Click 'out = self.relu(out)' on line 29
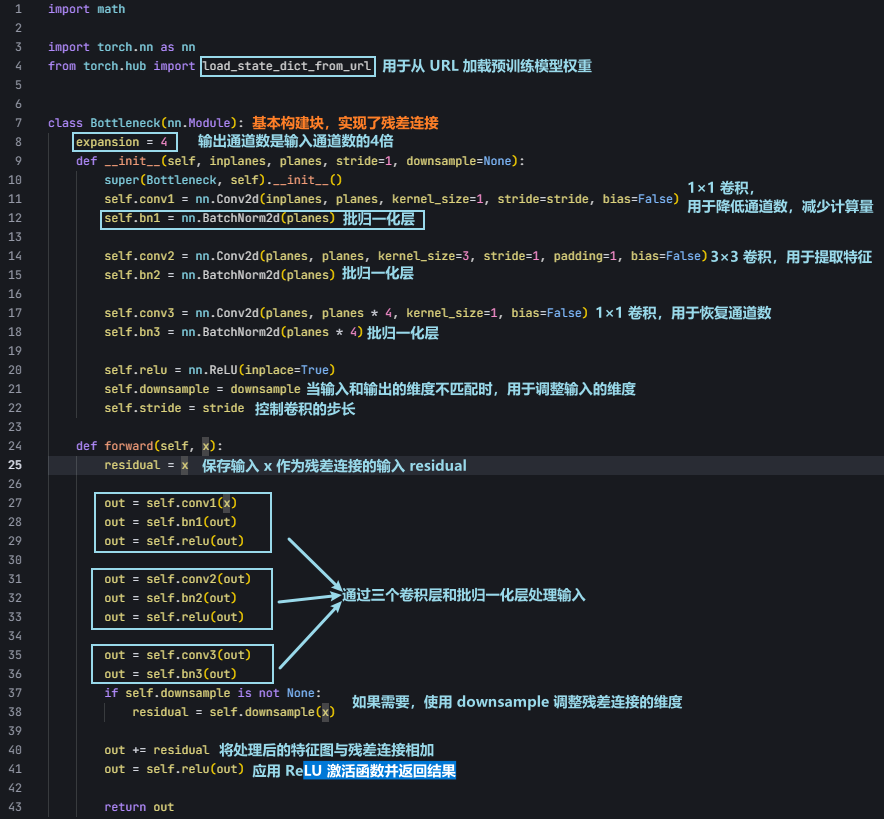The height and width of the screenshot is (819, 884). point(174,541)
